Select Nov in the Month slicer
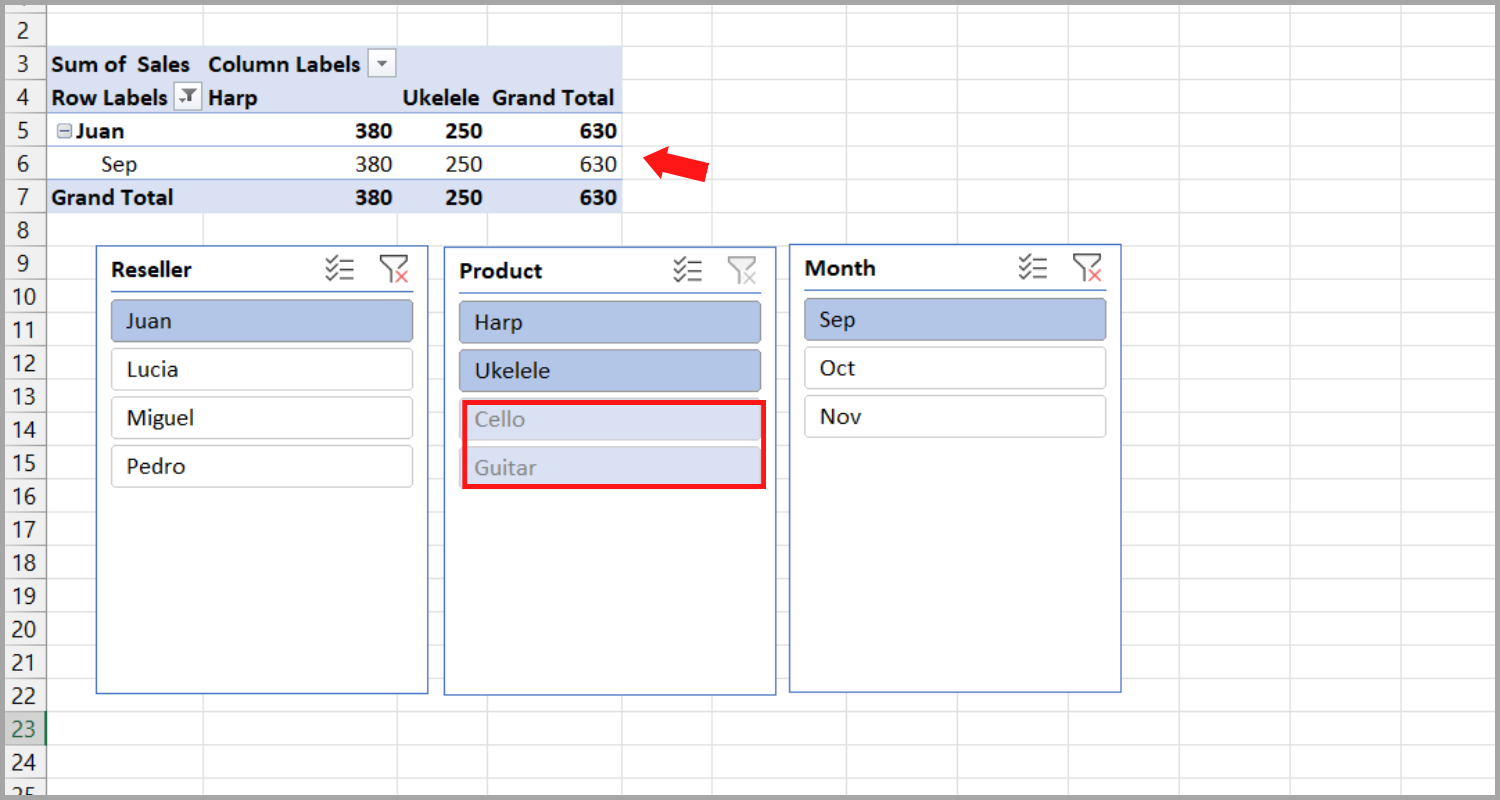The height and width of the screenshot is (800, 1500). [x=954, y=416]
